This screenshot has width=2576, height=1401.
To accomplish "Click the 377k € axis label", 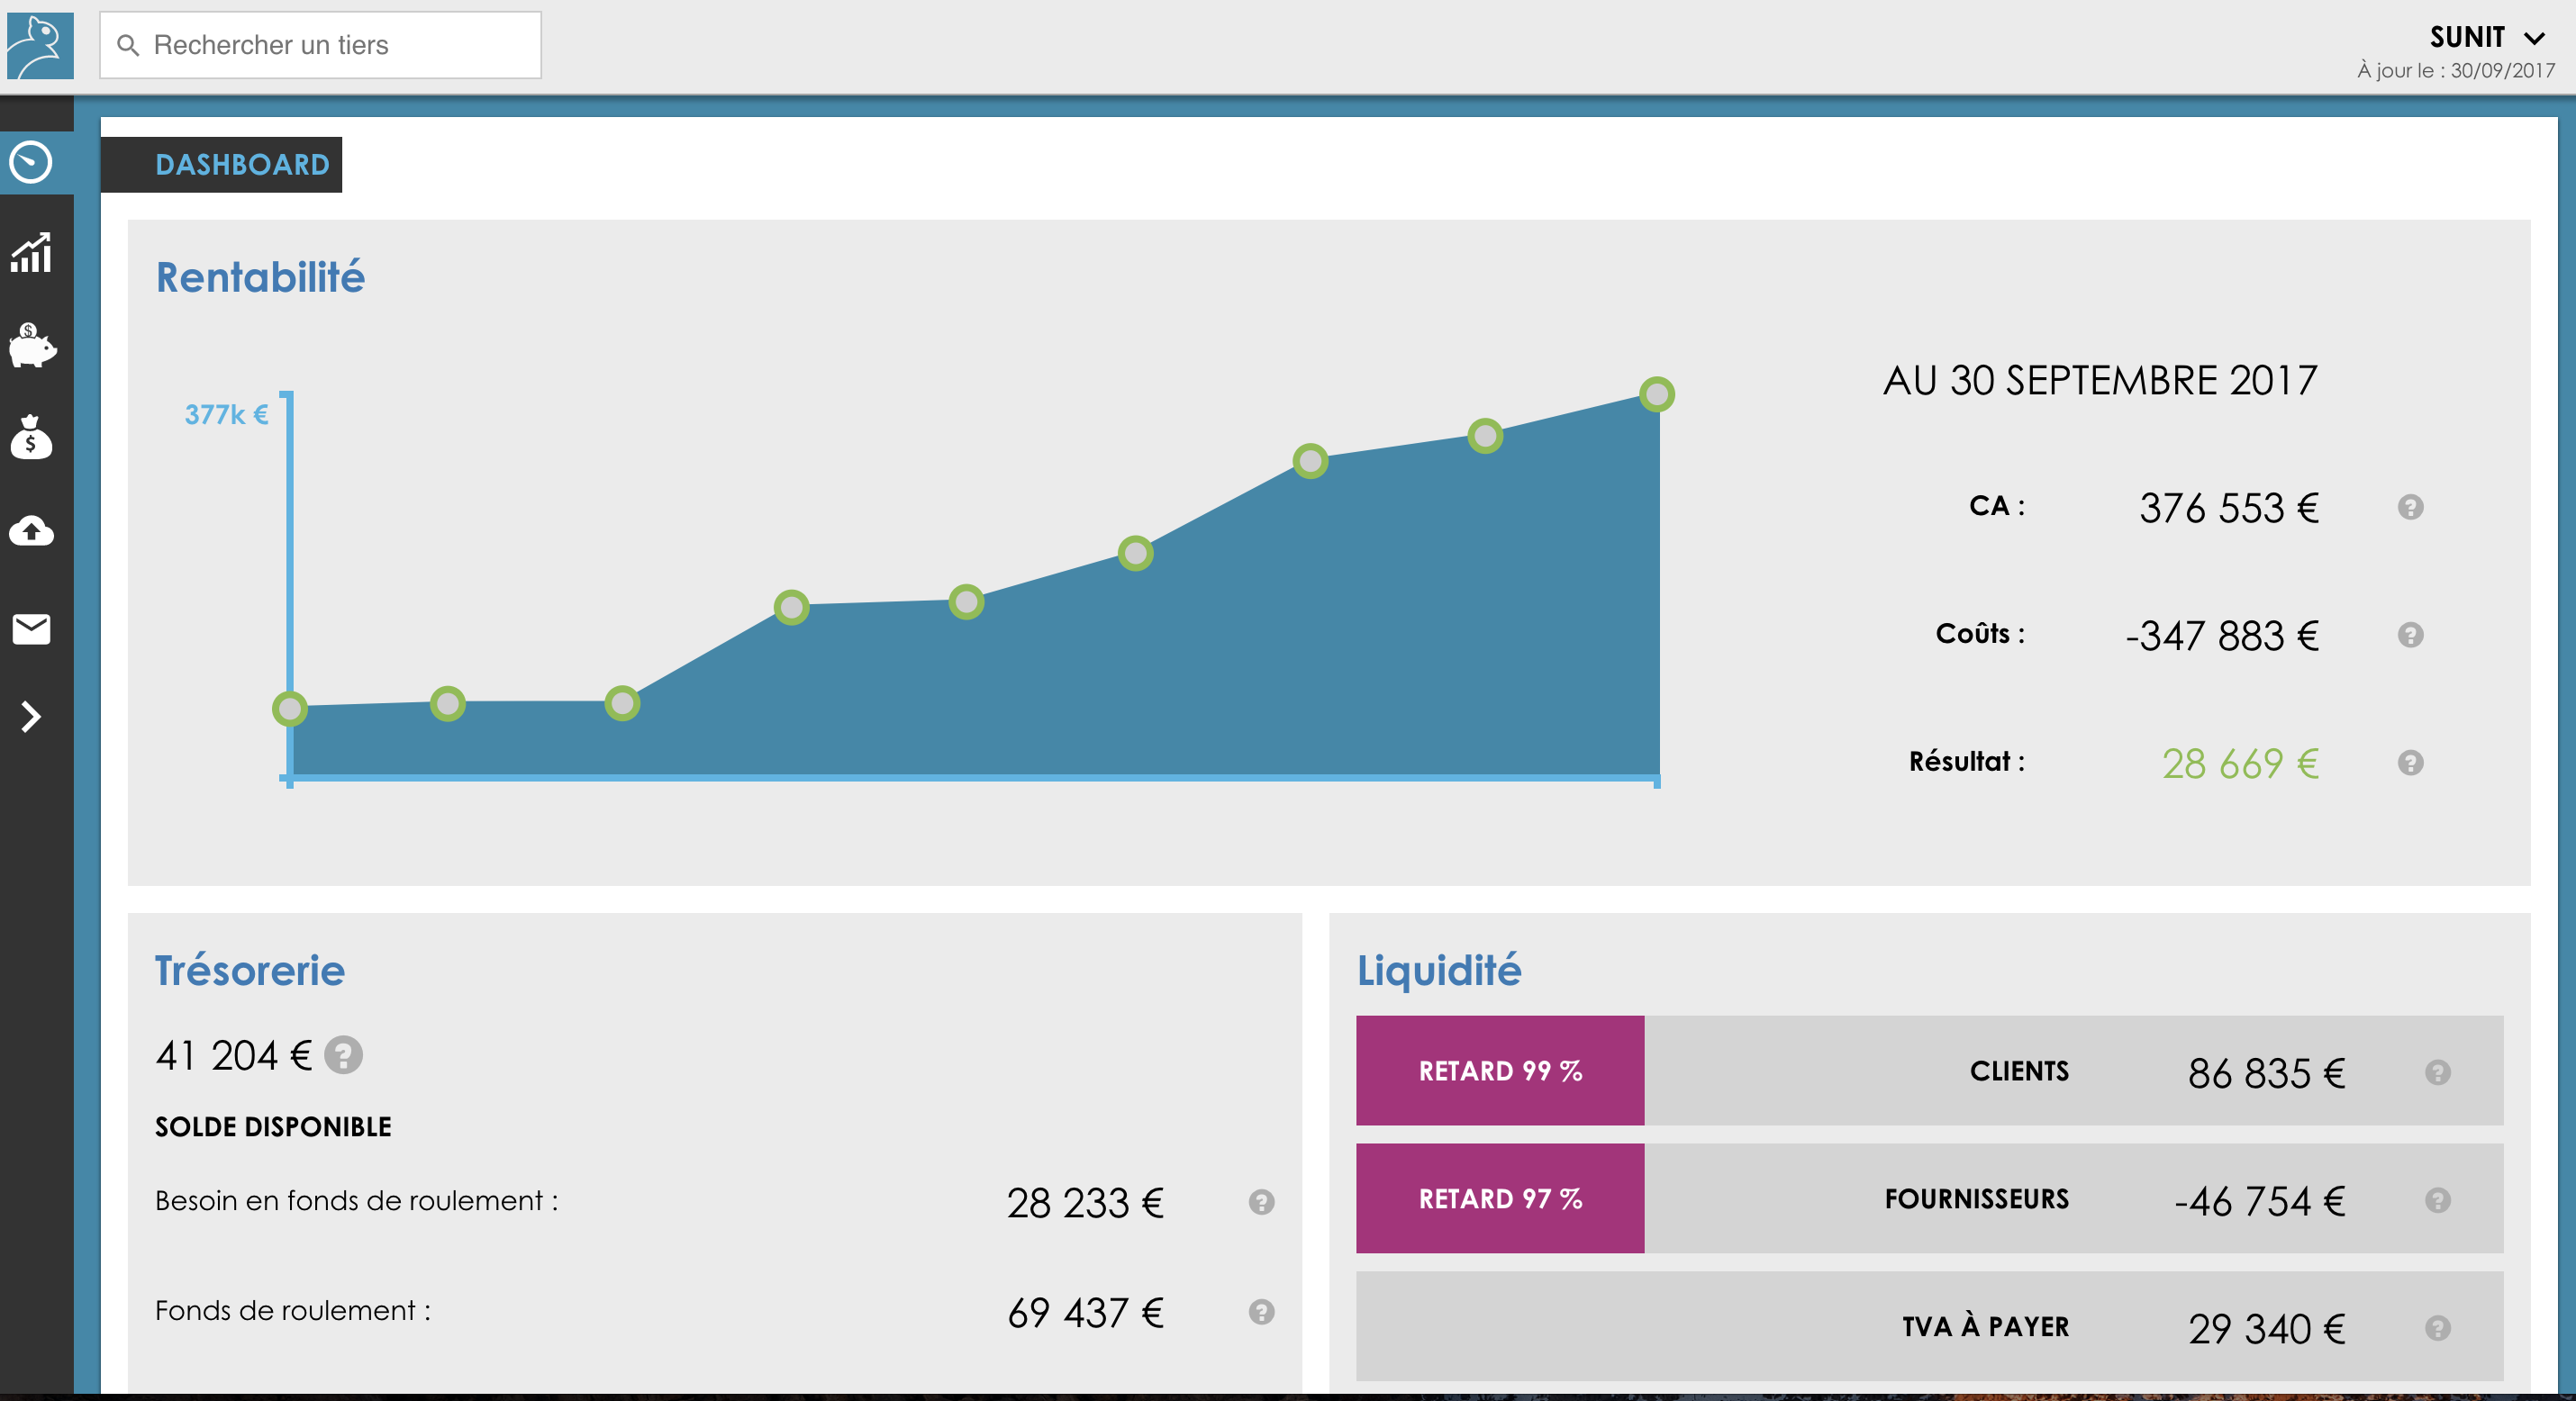I will [x=226, y=414].
